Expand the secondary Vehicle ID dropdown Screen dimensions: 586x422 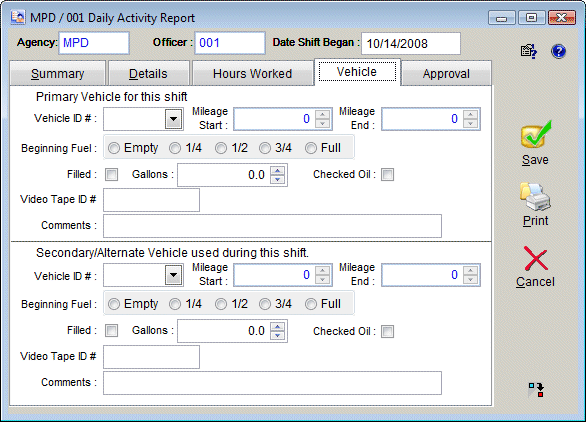point(173,275)
